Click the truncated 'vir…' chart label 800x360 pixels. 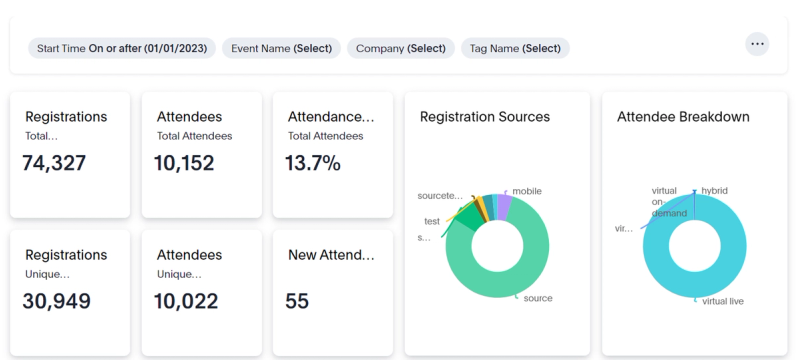coord(623,229)
